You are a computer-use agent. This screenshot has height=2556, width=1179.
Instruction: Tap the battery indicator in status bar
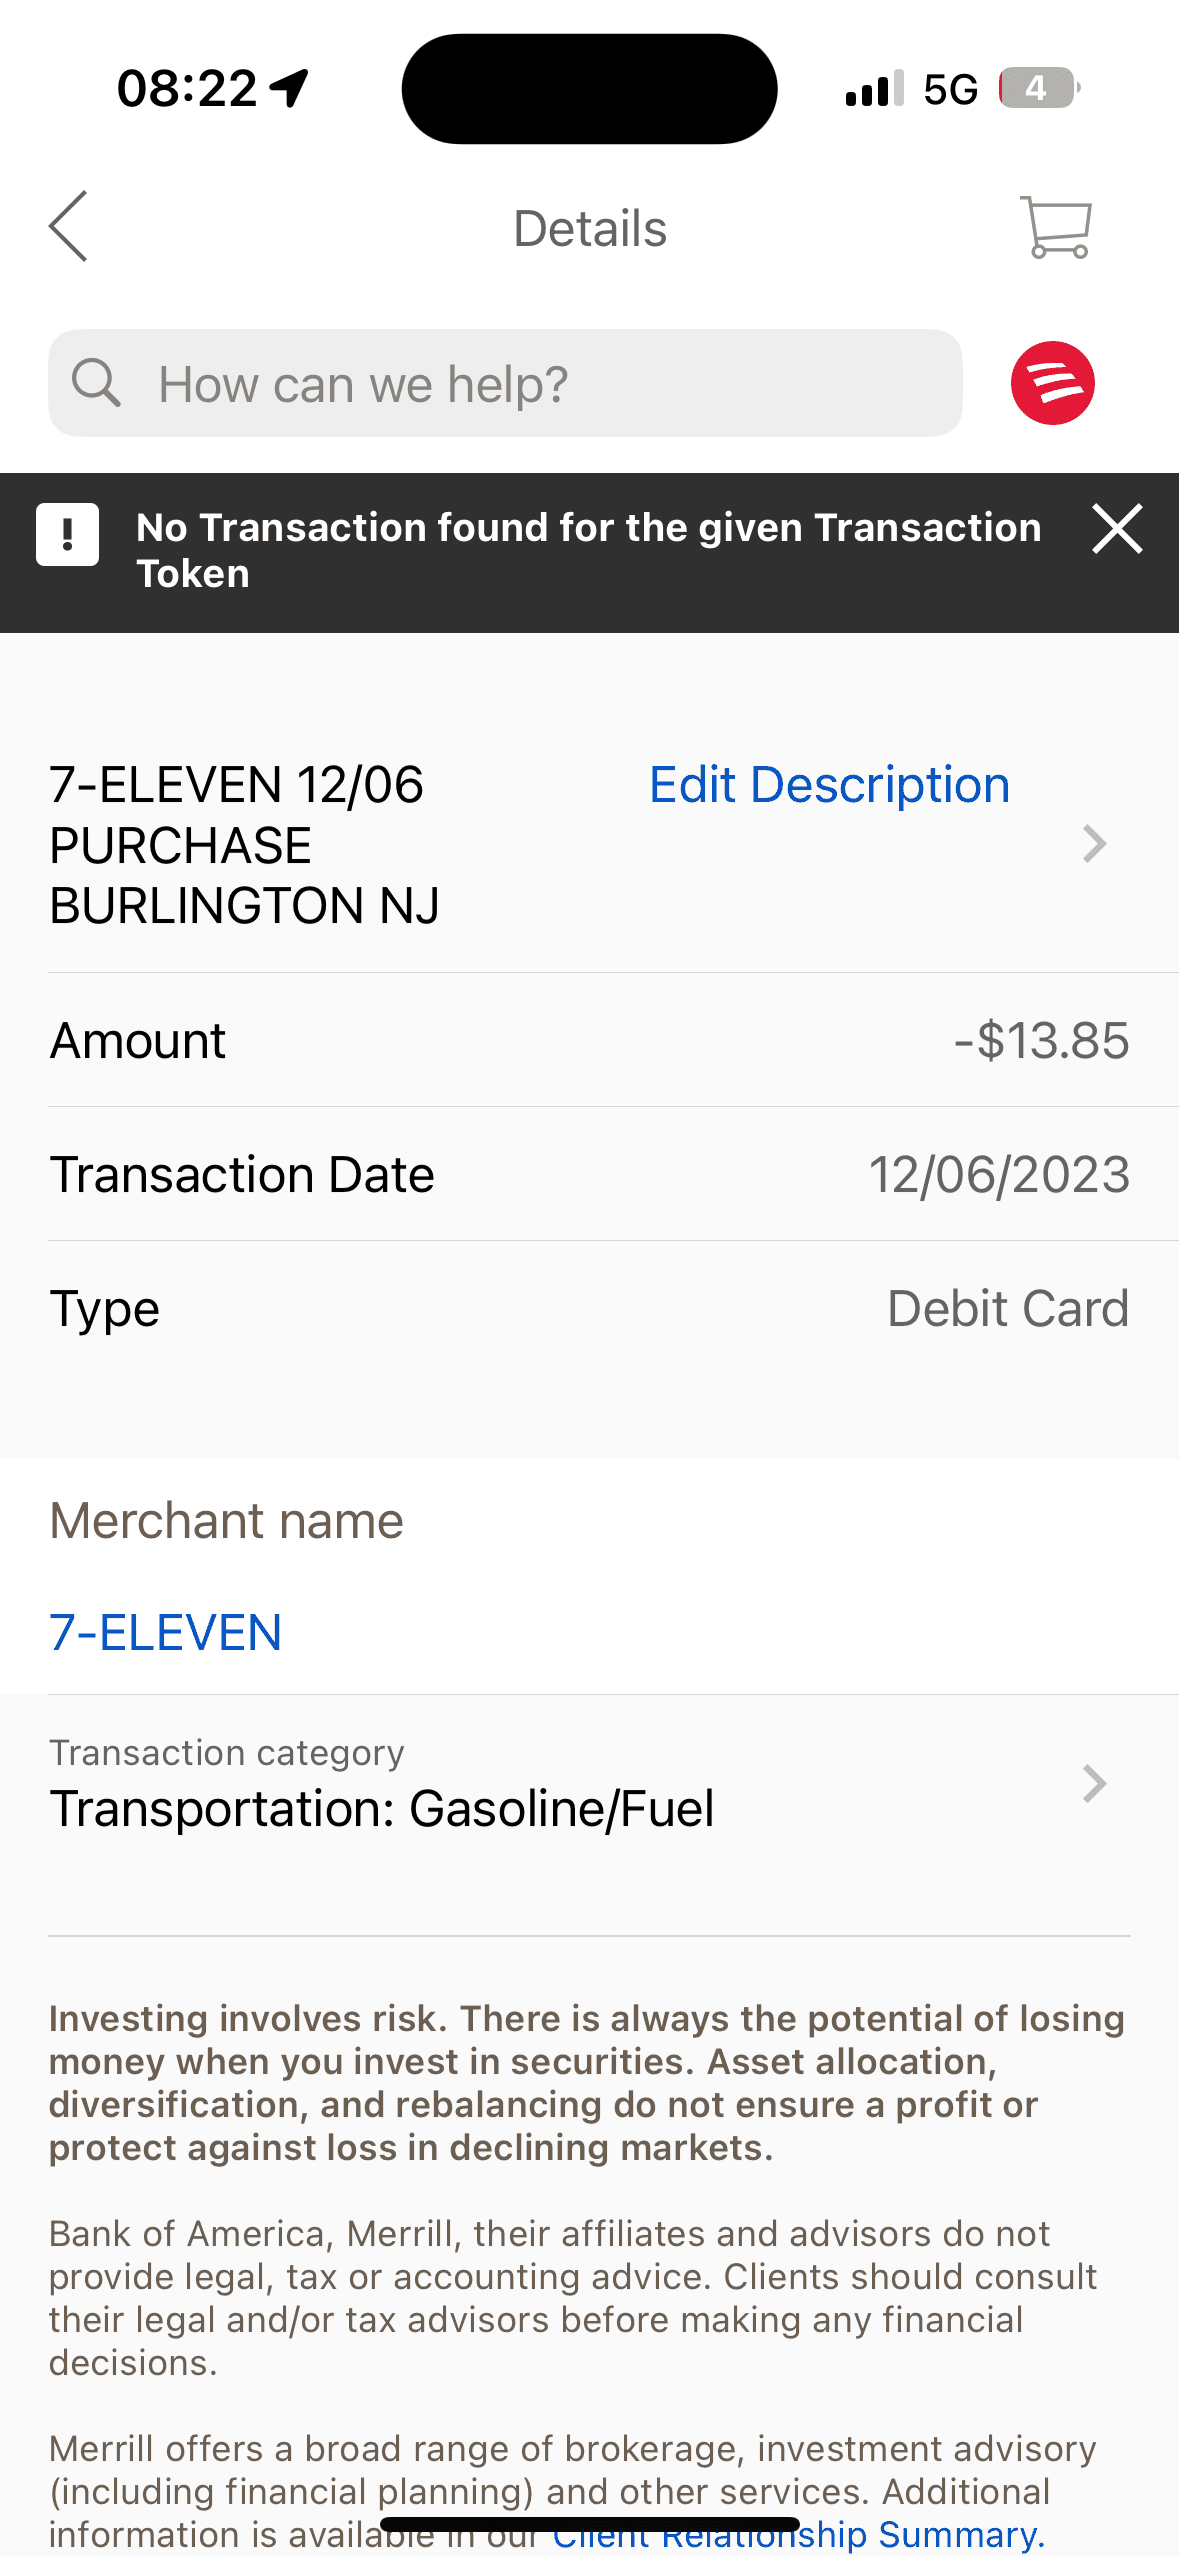click(1038, 88)
